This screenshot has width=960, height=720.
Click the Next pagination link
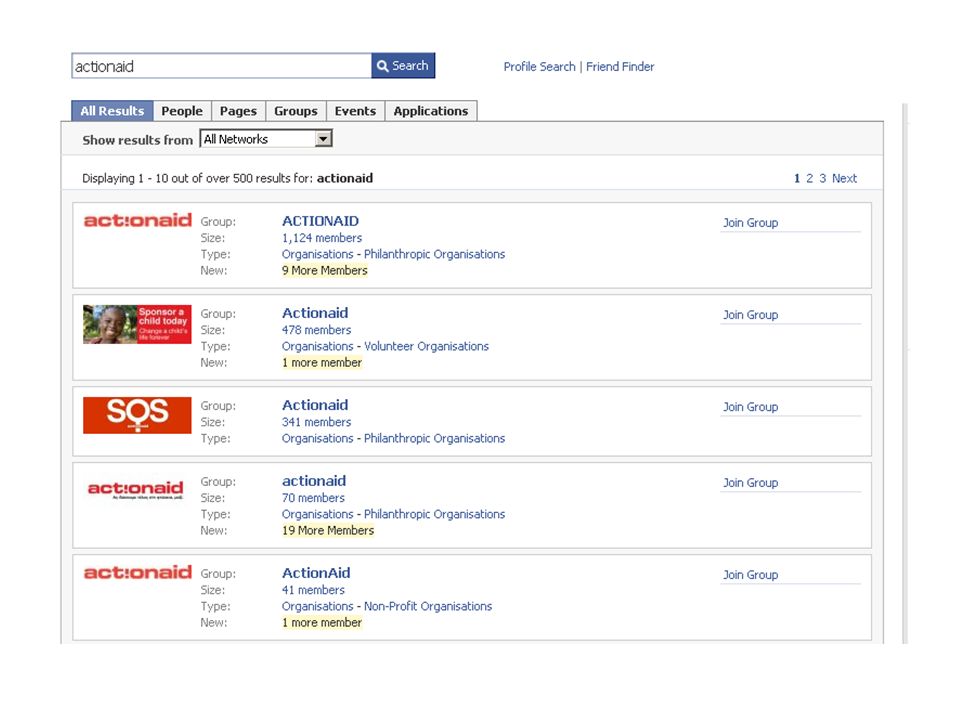(844, 178)
